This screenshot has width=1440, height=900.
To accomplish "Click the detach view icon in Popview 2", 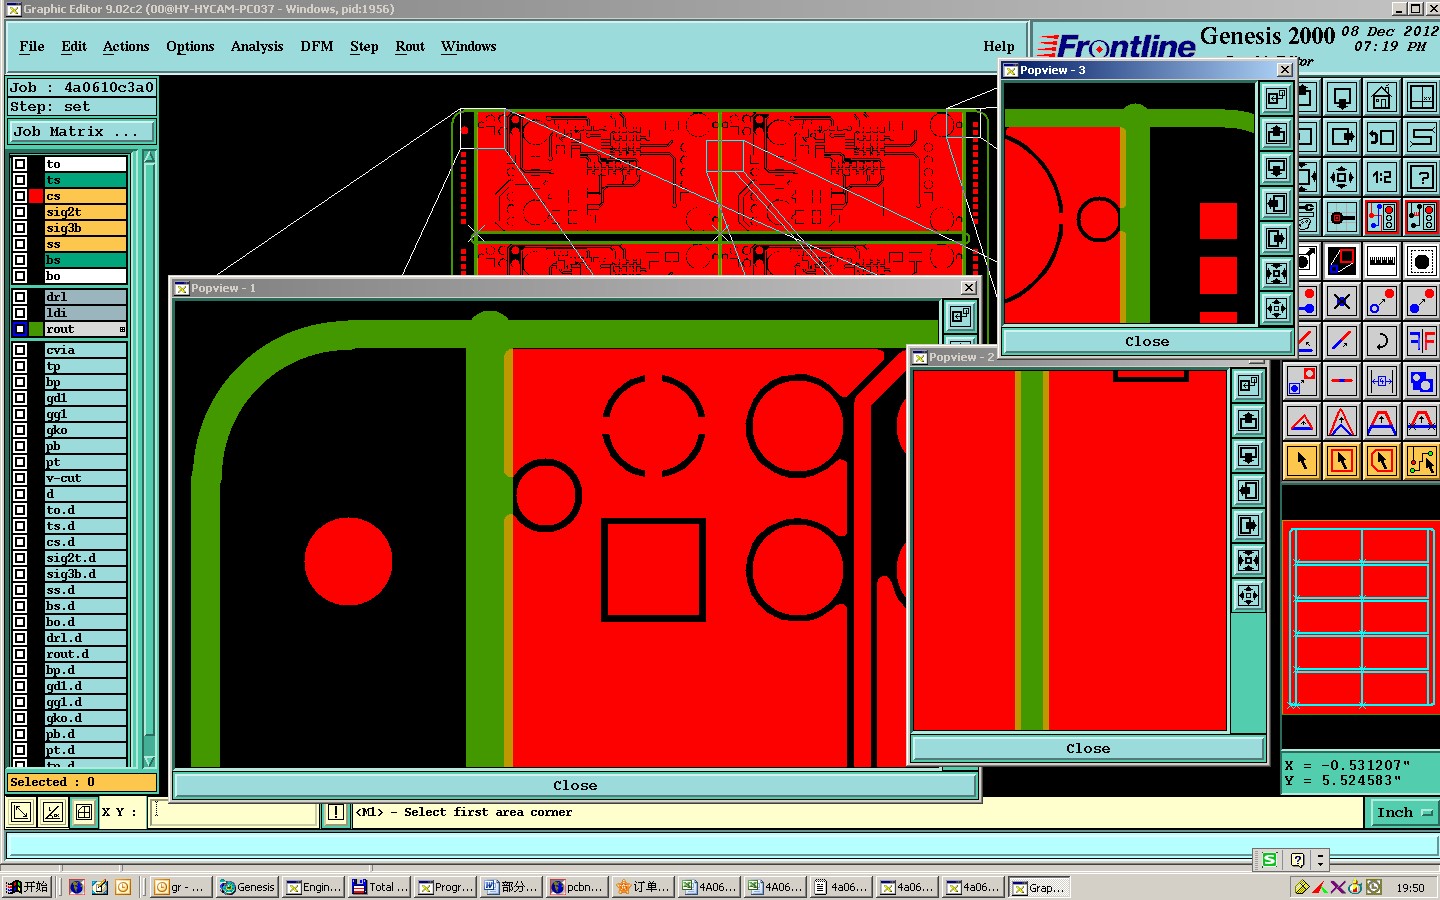I will [x=1248, y=385].
